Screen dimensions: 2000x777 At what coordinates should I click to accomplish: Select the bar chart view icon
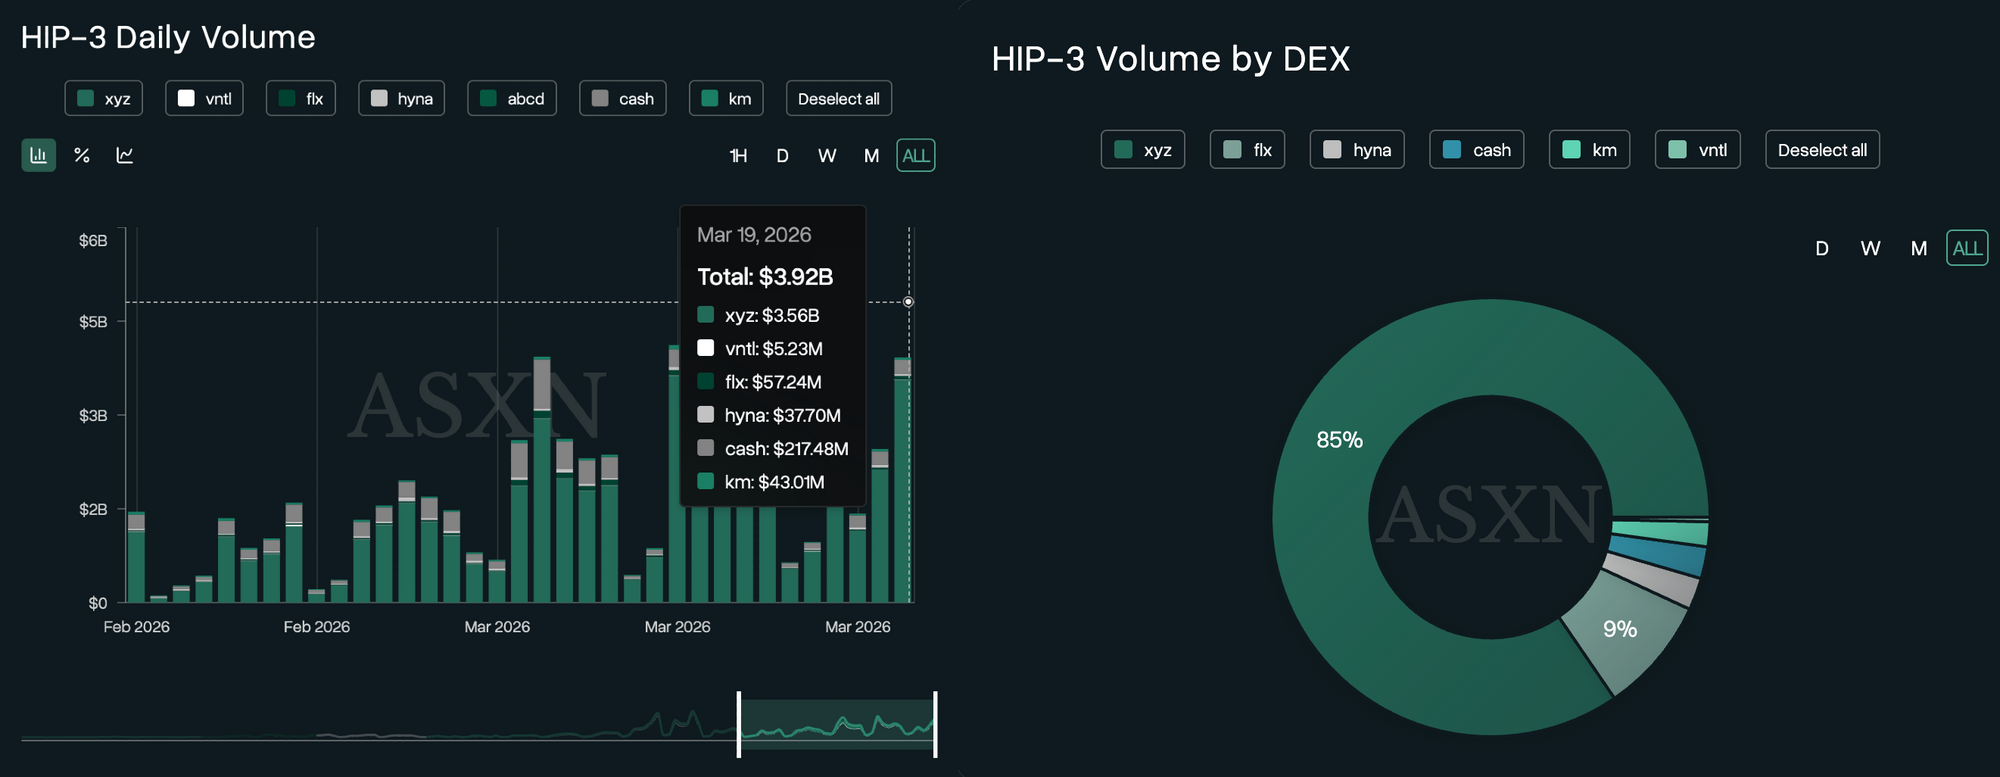(39, 155)
